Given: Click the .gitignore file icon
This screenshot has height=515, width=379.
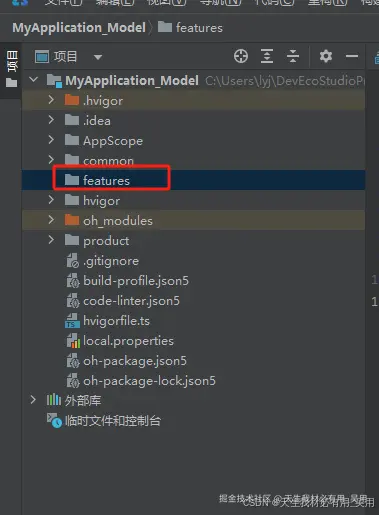Looking at the screenshot, I should tap(73, 261).
